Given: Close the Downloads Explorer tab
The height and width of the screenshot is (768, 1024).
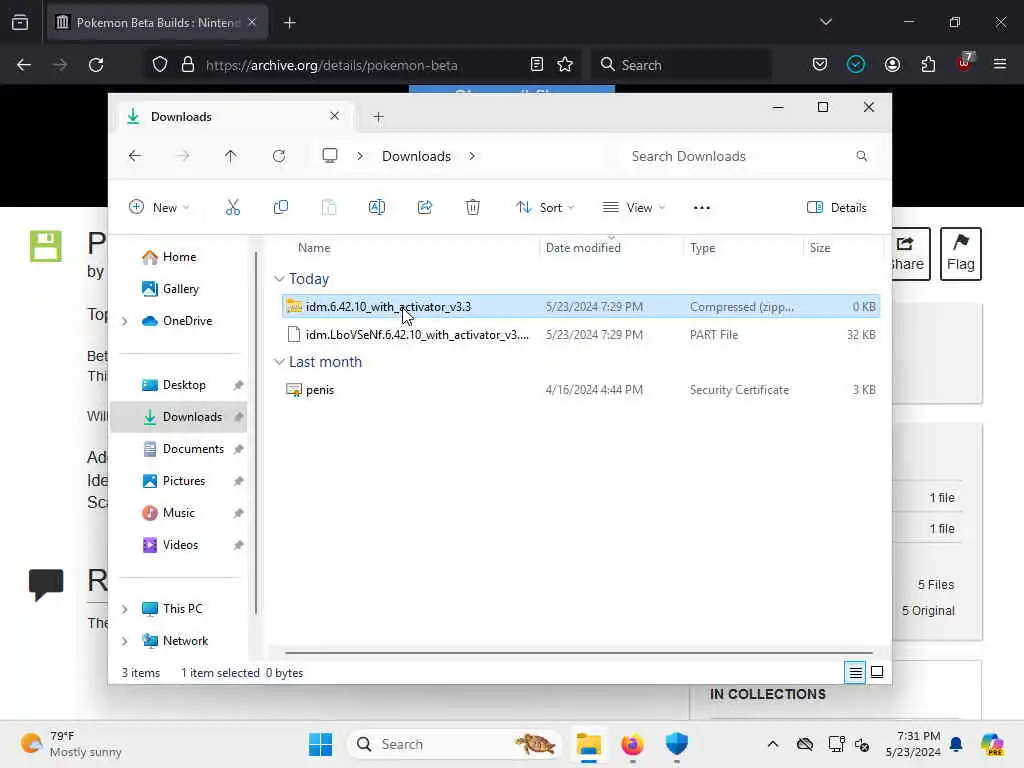Looking at the screenshot, I should click(334, 116).
